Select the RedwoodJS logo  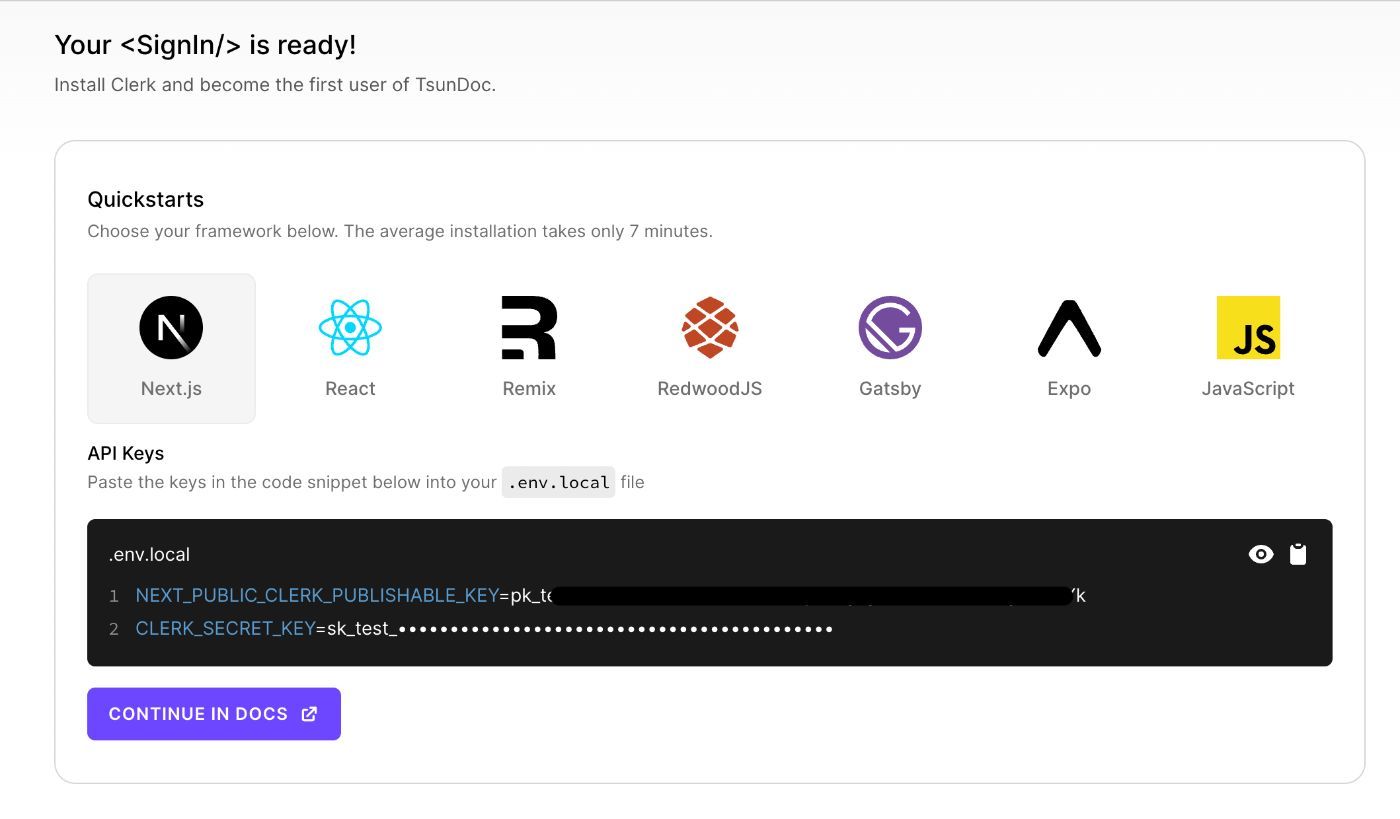pyautogui.click(x=710, y=328)
